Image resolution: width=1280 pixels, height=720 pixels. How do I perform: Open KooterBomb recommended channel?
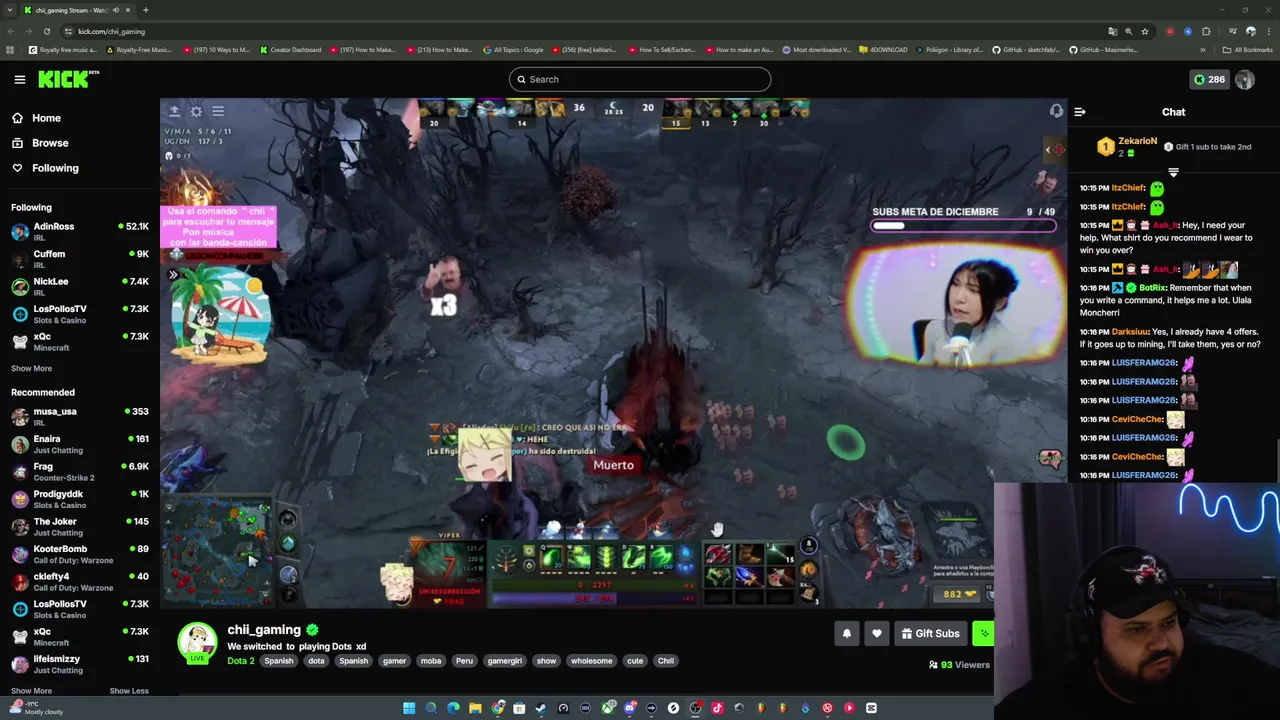click(80, 554)
